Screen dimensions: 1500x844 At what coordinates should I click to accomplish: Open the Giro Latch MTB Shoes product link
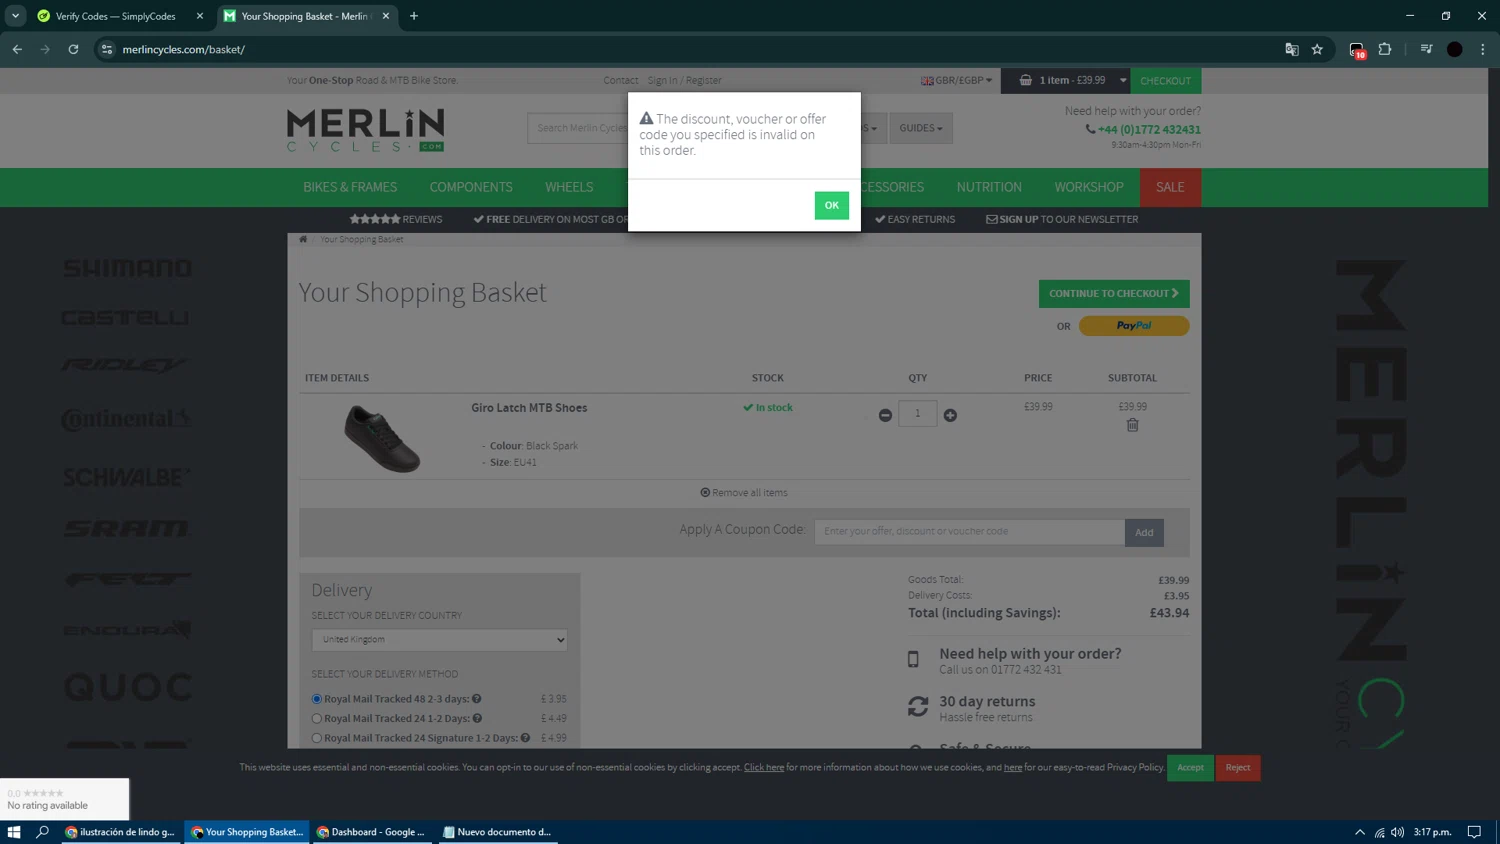(x=529, y=408)
